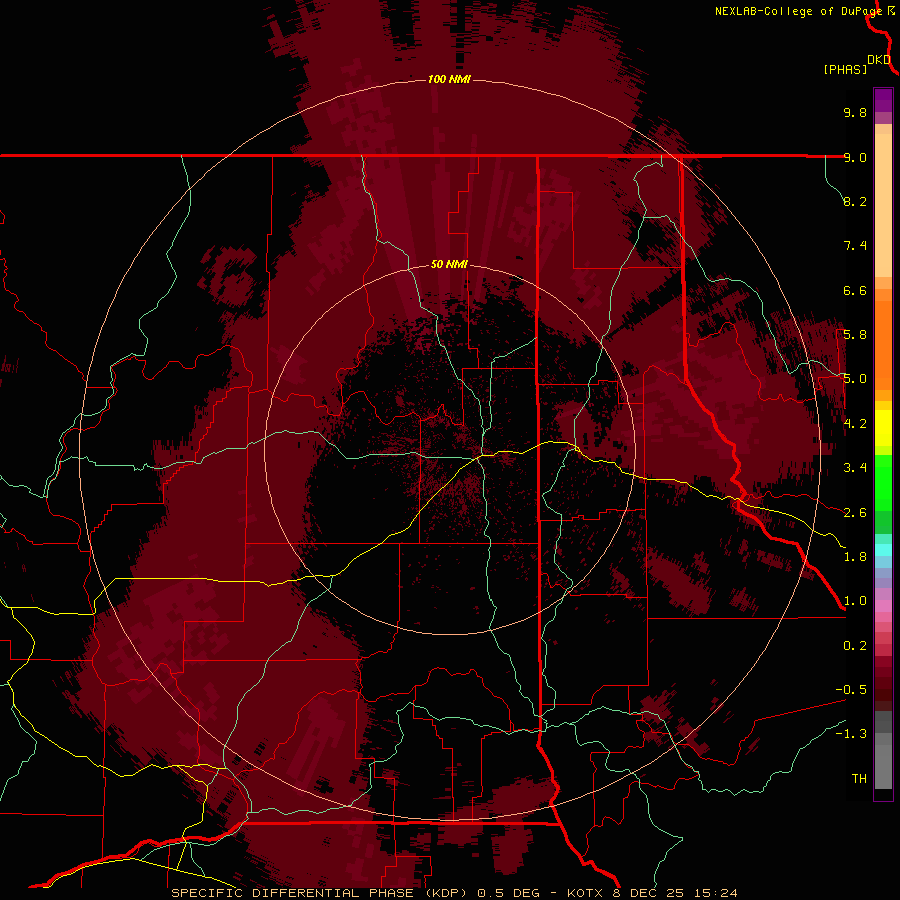Click the 8.2 scale value

click(x=855, y=201)
